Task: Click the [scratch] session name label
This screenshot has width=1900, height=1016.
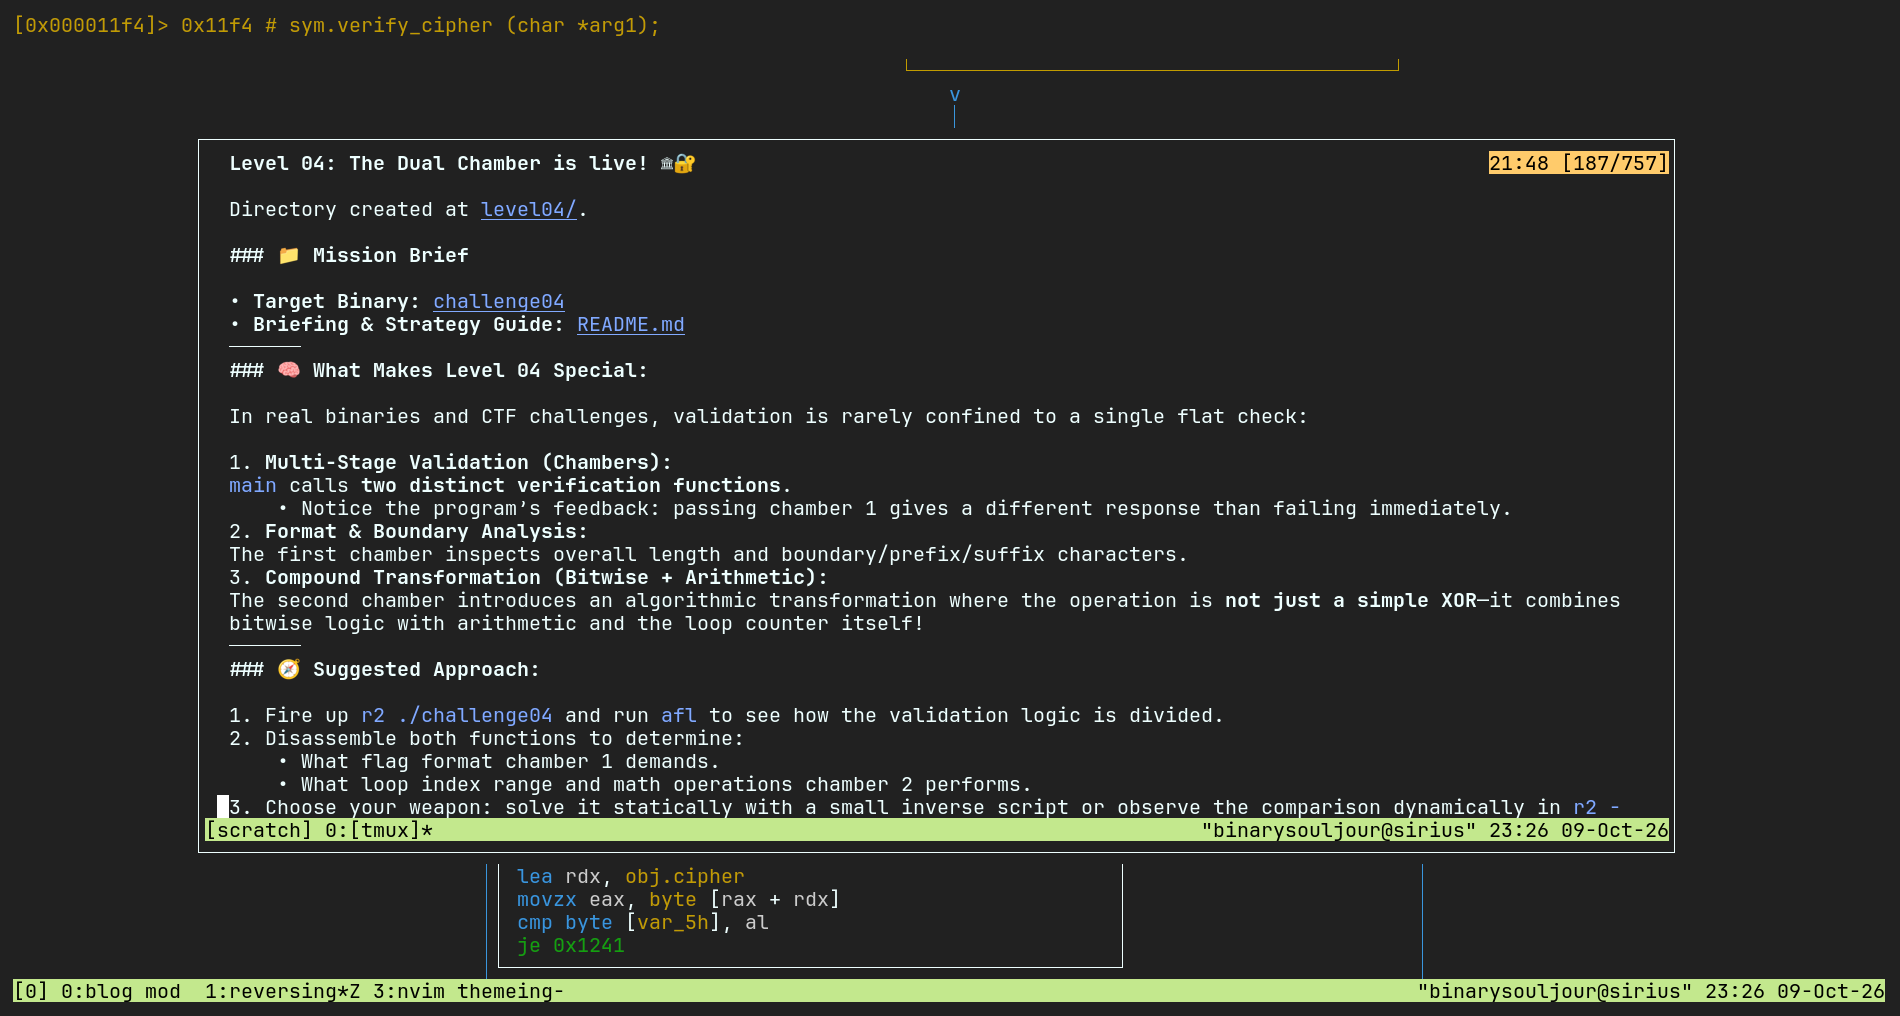Action: (259, 830)
